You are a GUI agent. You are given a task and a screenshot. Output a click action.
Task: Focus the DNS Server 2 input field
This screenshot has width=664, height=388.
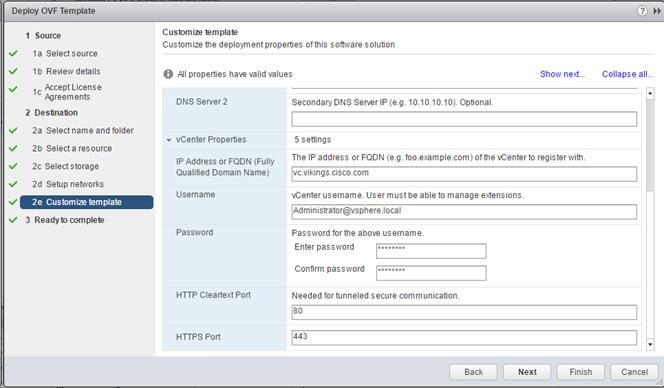click(x=464, y=119)
